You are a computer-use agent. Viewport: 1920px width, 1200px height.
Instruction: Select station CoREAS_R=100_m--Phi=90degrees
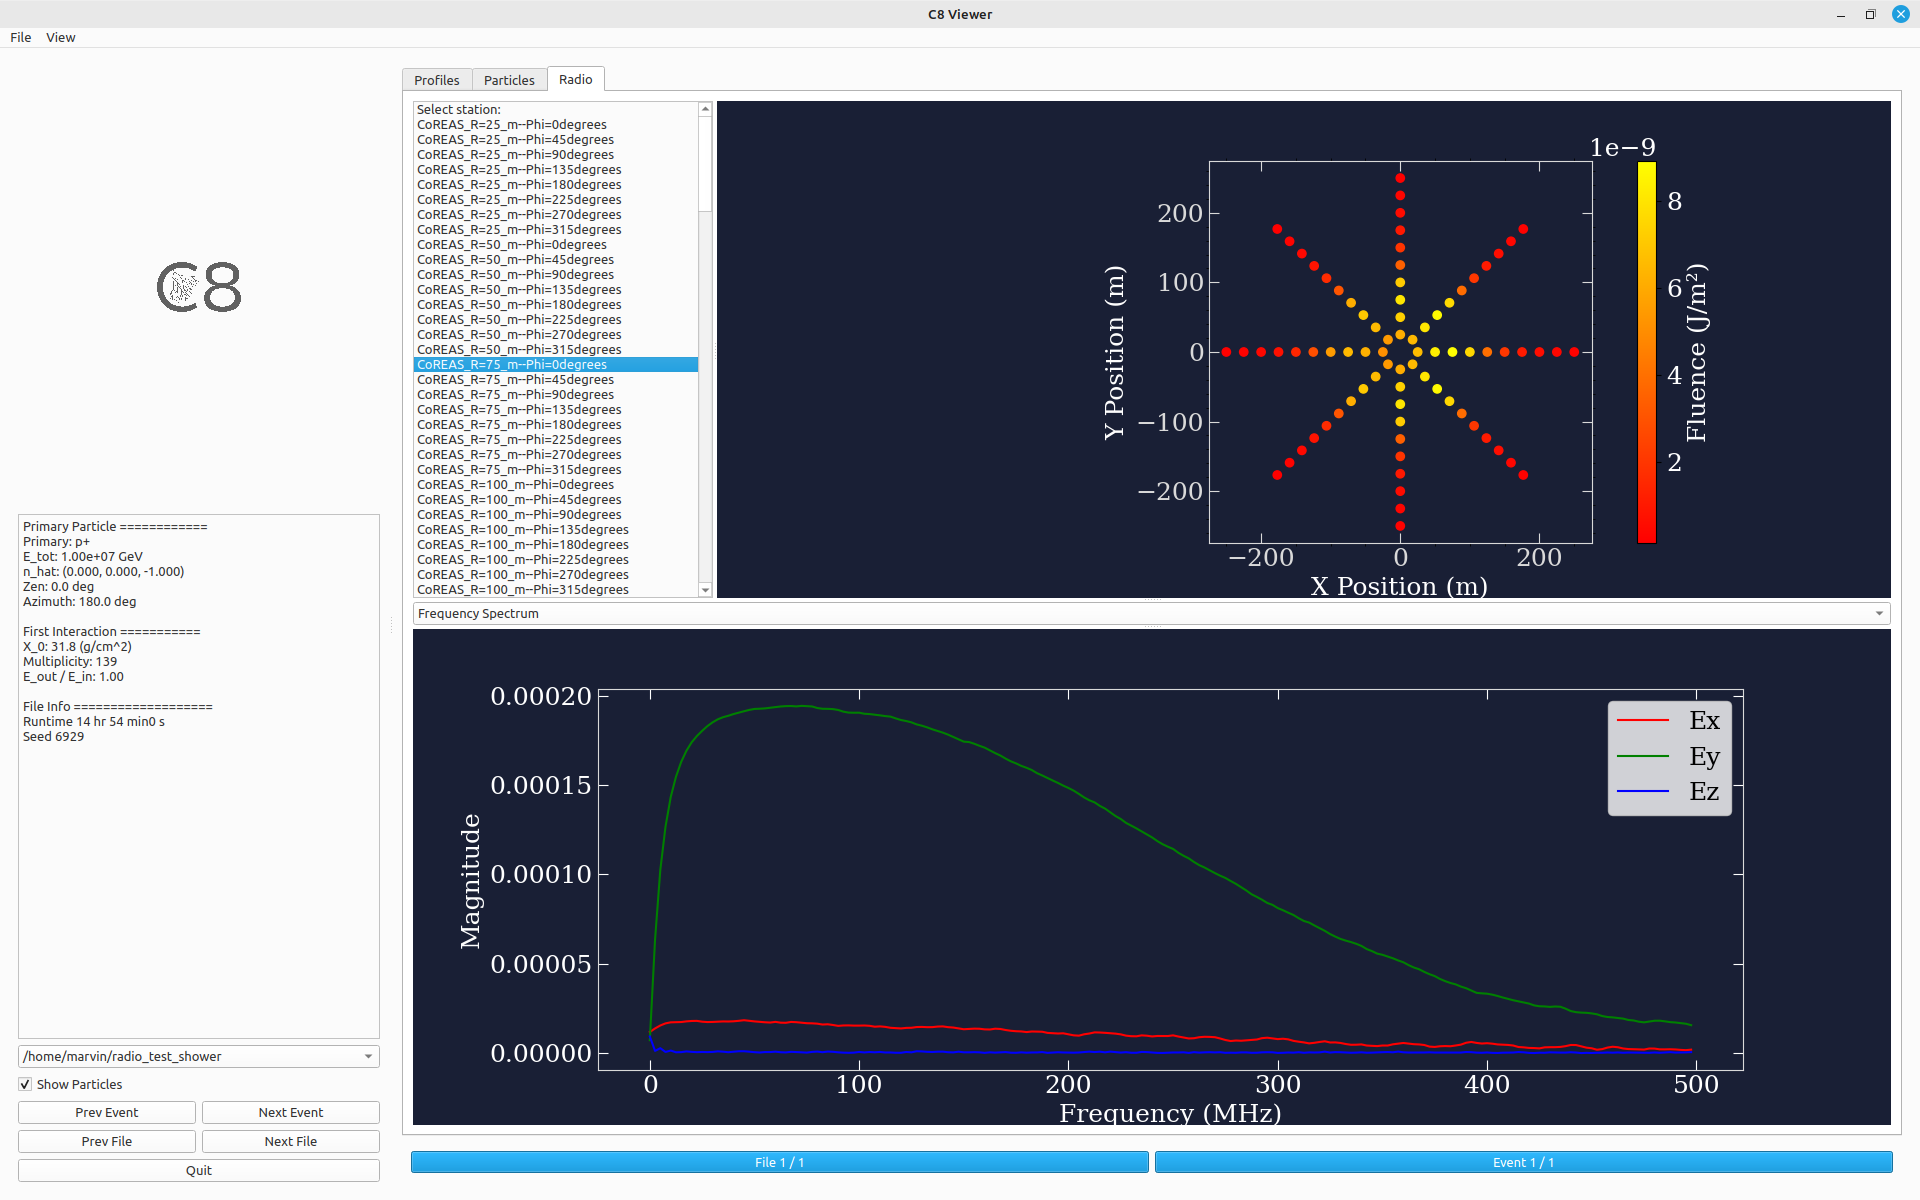[x=519, y=514]
